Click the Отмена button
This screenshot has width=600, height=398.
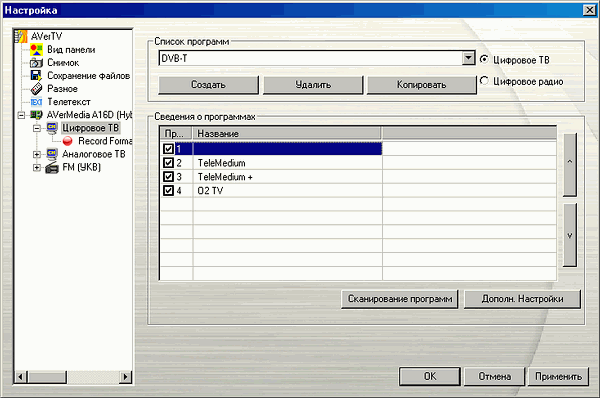pos(494,377)
